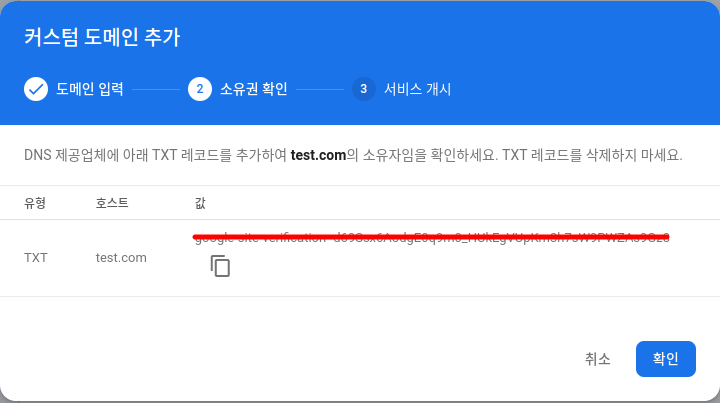
Task: Select the TXT type cell
Action: tap(36, 257)
